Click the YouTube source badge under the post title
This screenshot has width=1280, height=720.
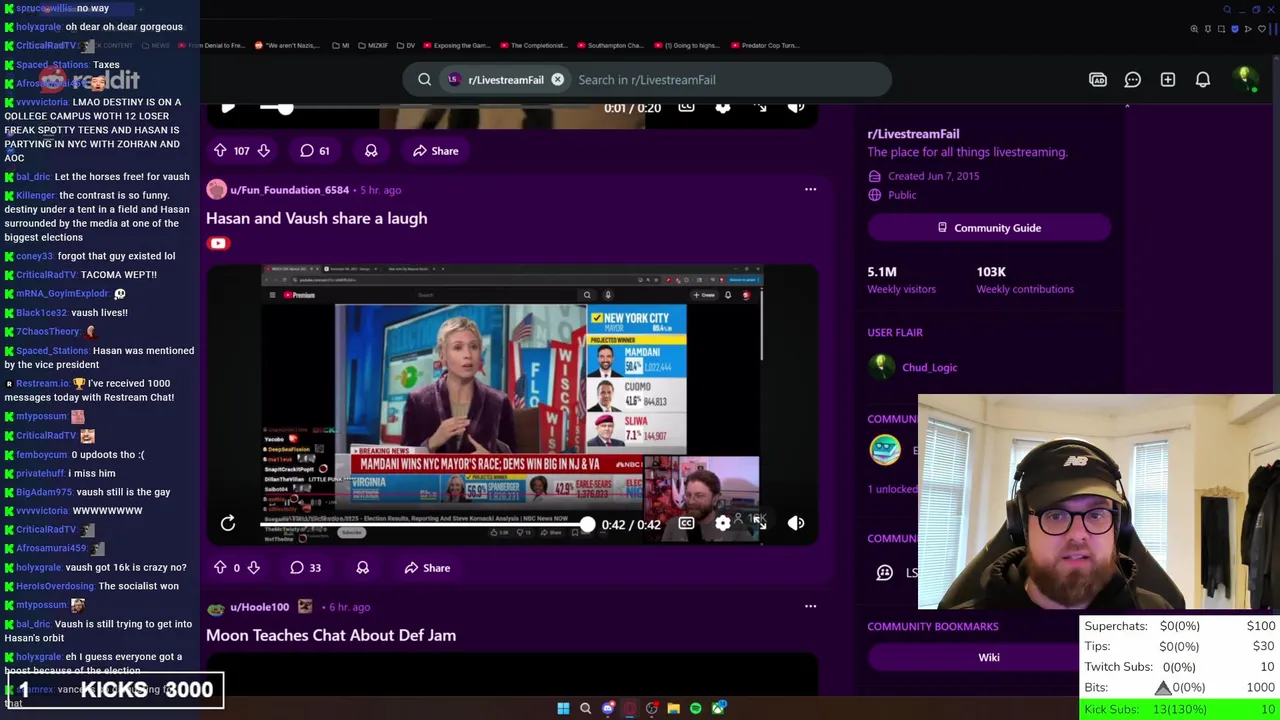(x=218, y=243)
